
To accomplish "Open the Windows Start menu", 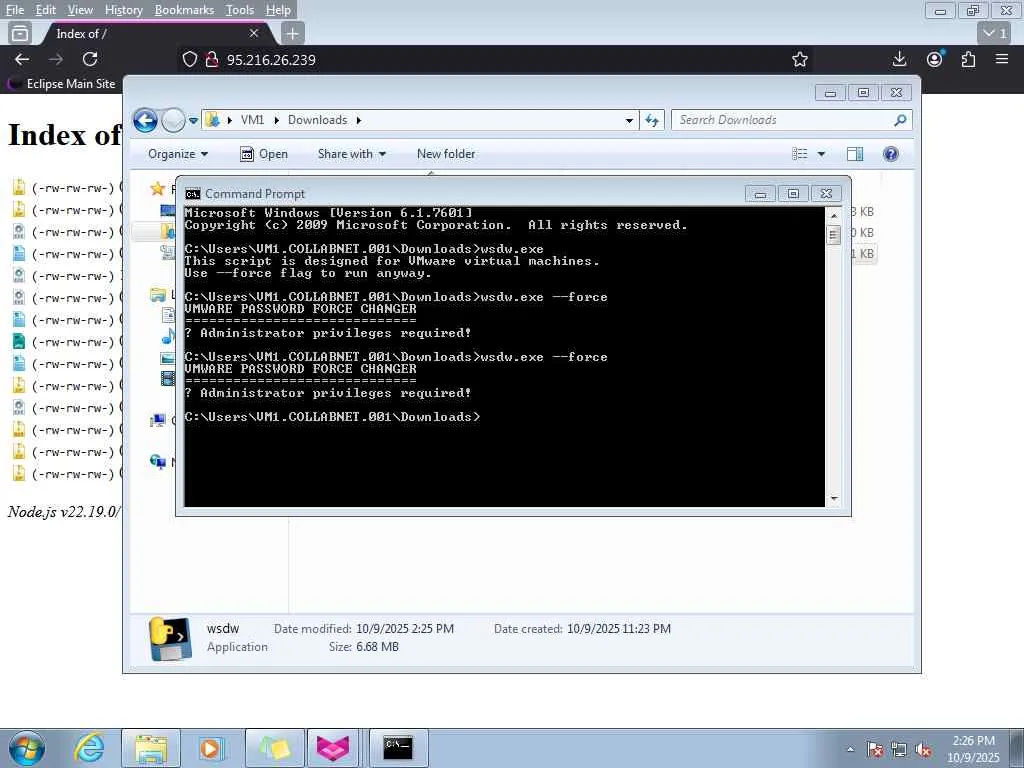I will click(27, 748).
